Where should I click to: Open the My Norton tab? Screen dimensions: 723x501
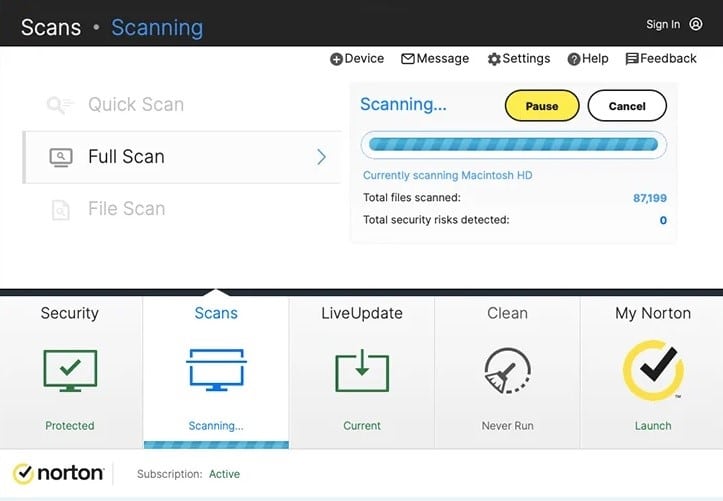tap(652, 372)
